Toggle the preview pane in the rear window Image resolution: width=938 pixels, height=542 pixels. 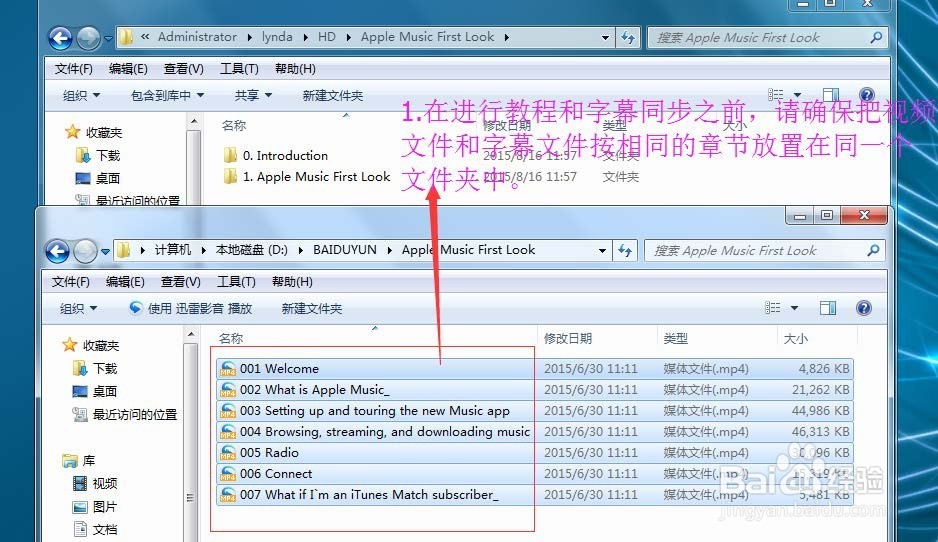(831, 95)
